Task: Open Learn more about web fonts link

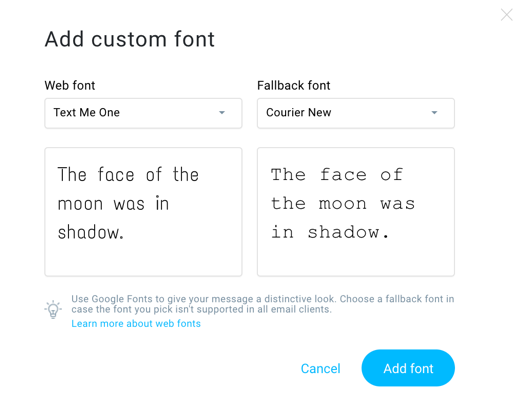Action: [136, 323]
